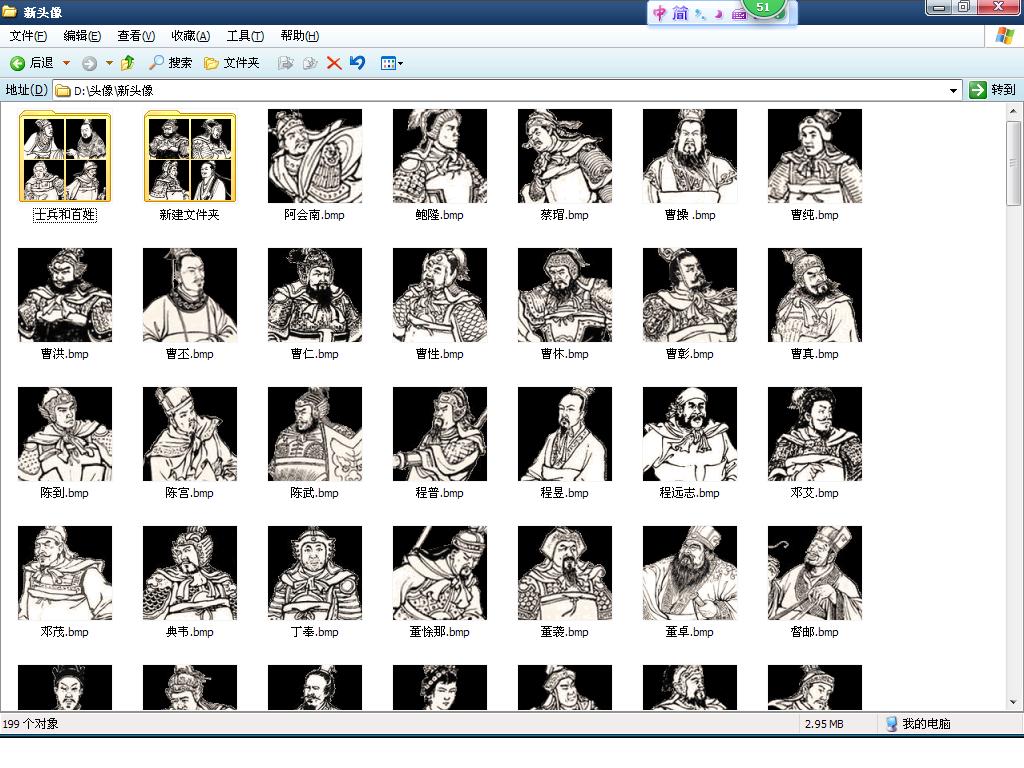
Task: Open the 文件(F) menu
Action: [x=28, y=36]
